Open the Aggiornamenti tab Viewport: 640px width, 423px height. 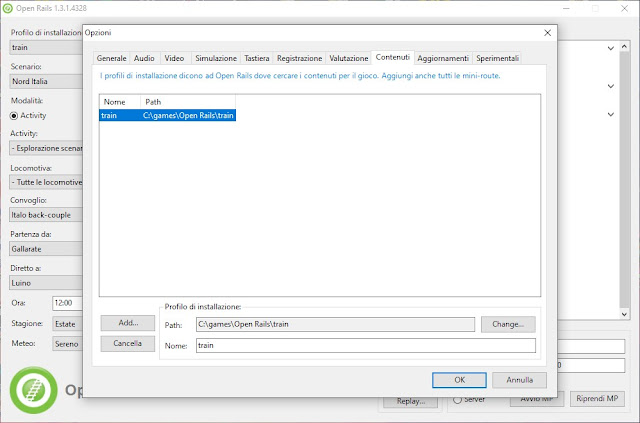click(443, 58)
